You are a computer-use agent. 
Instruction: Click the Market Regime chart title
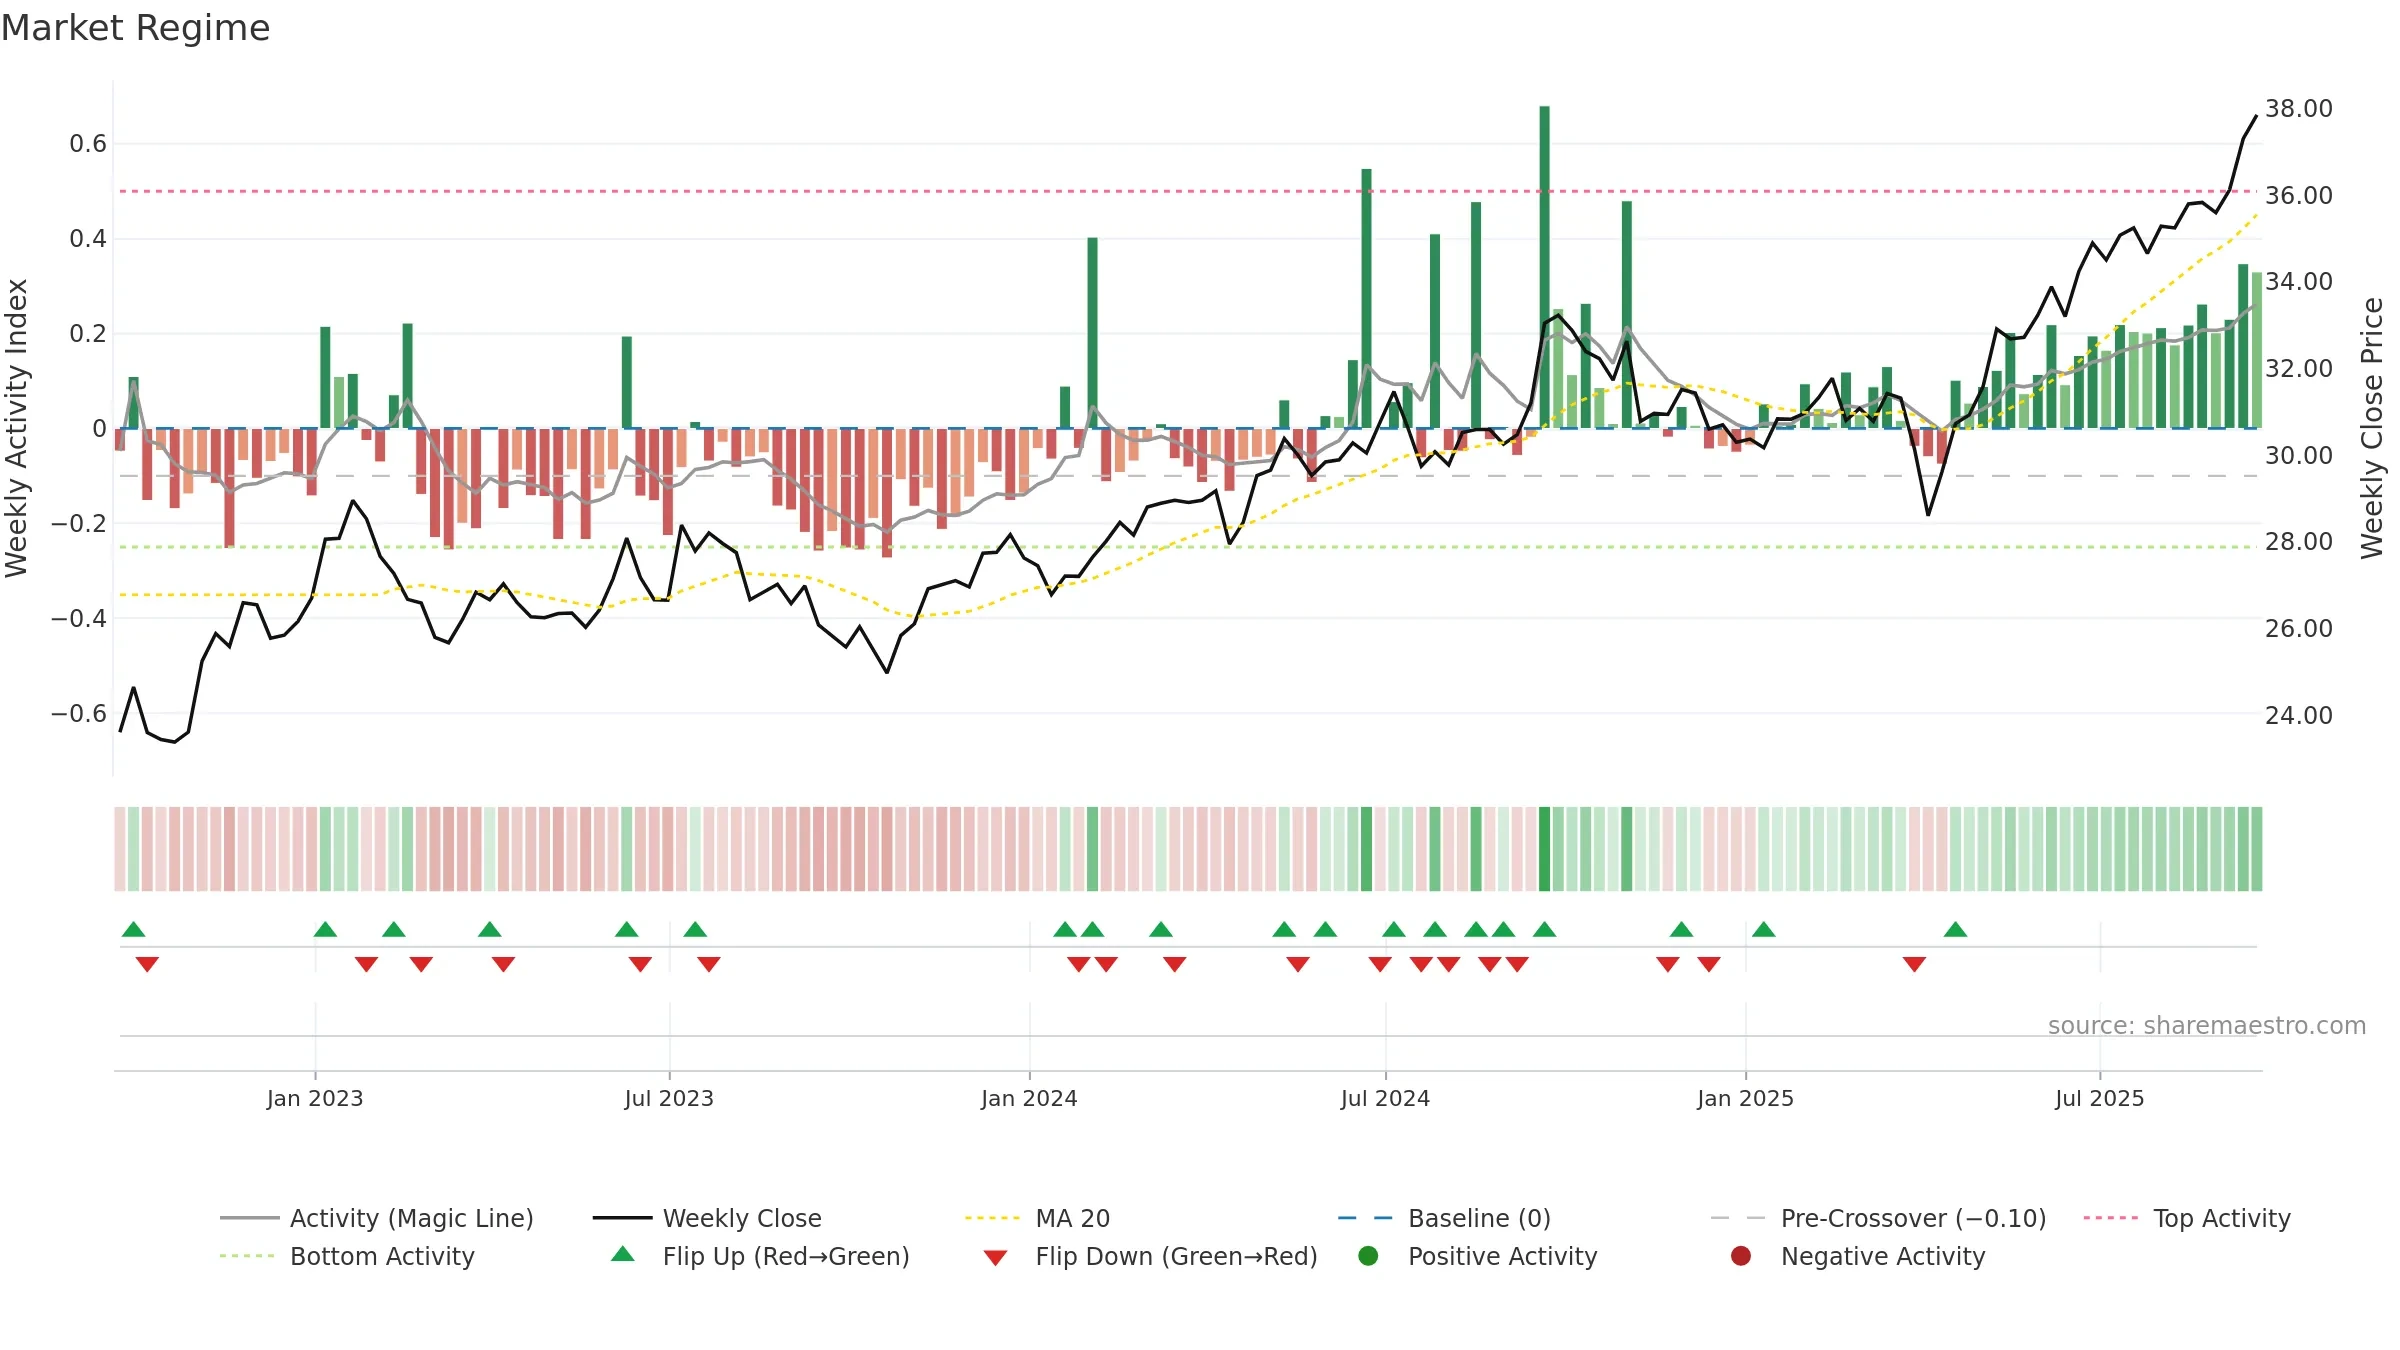135,28
